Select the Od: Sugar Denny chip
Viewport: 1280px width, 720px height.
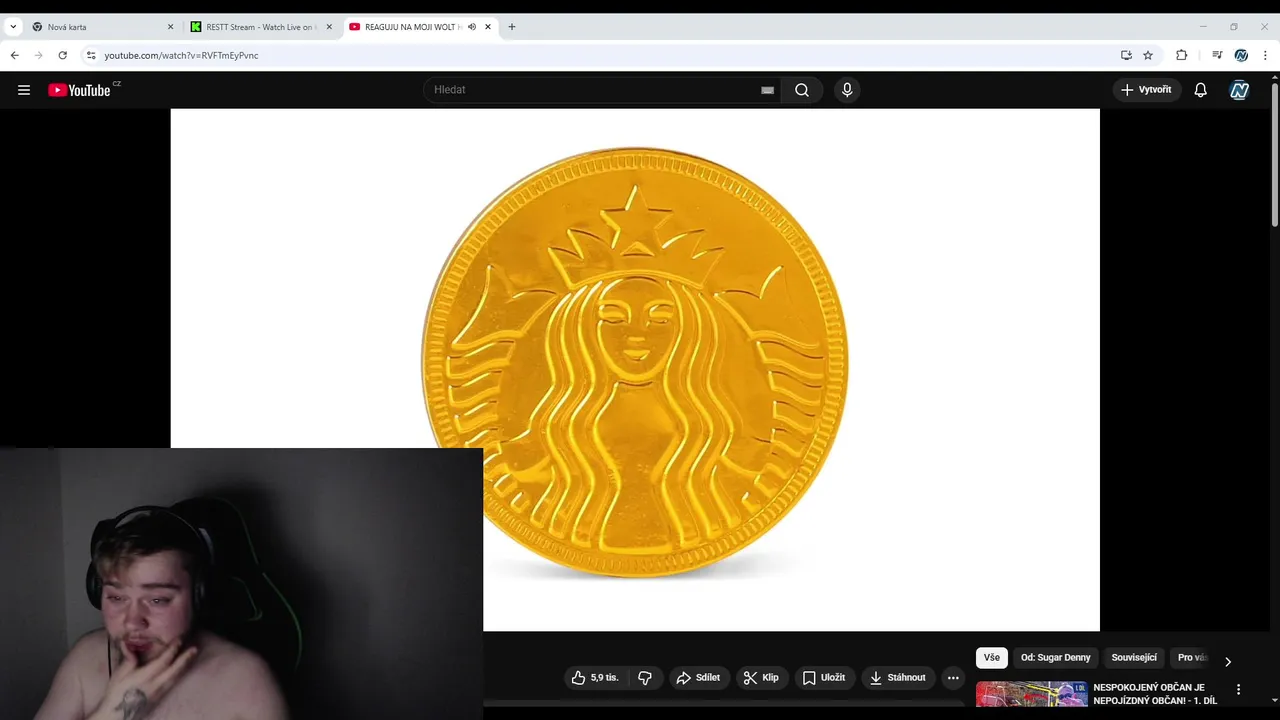[1055, 658]
